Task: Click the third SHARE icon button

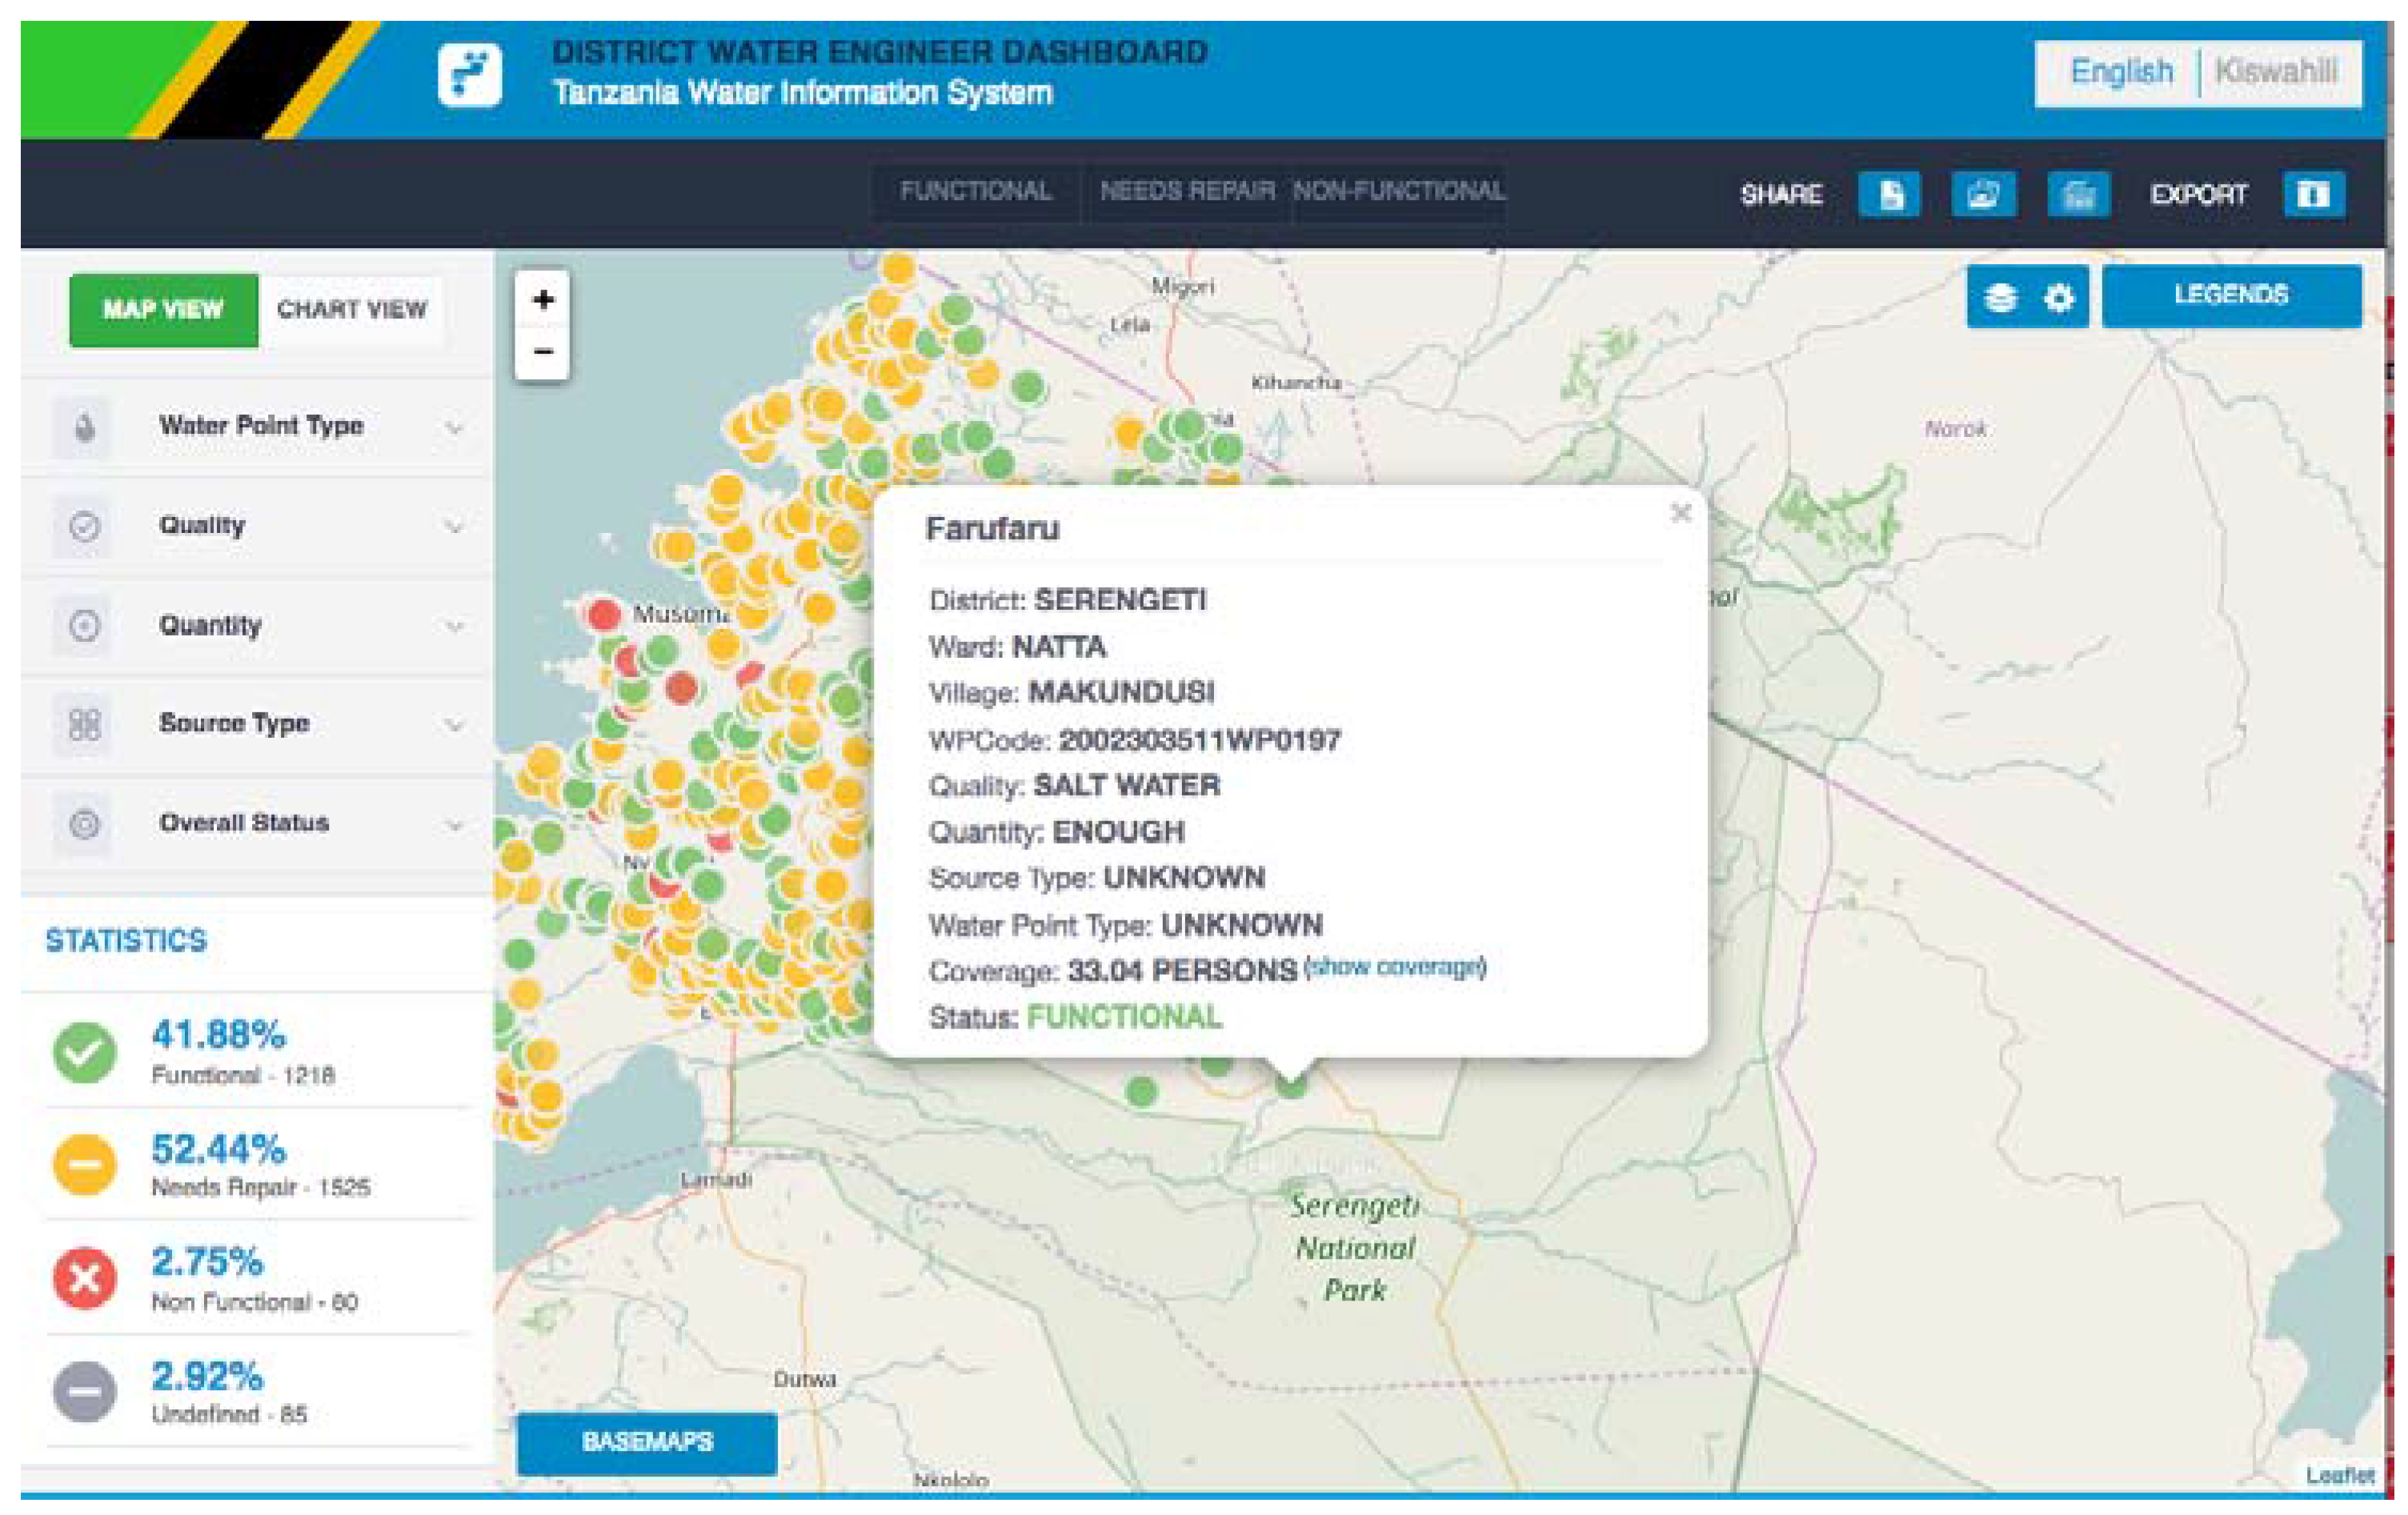Action: pos(2078,194)
